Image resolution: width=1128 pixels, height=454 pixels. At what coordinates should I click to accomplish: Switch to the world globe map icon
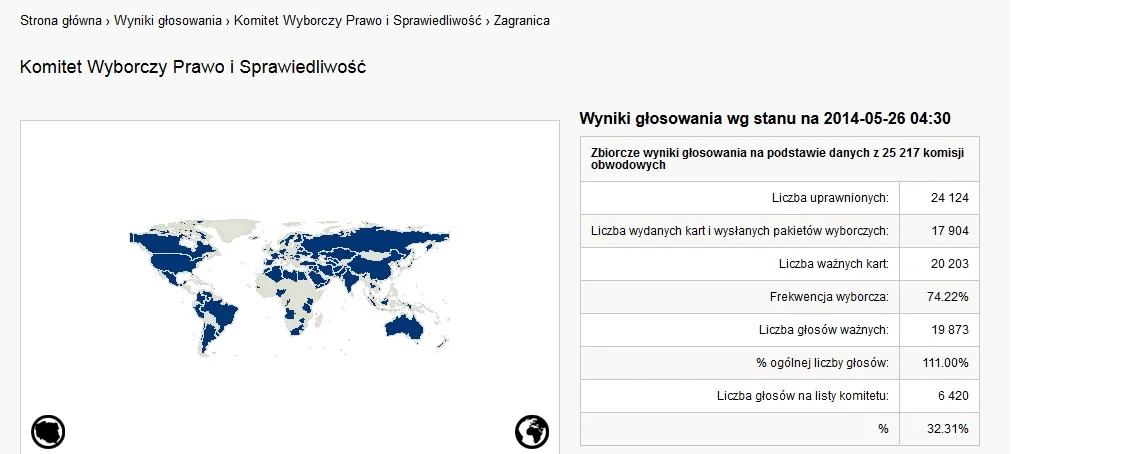(532, 432)
